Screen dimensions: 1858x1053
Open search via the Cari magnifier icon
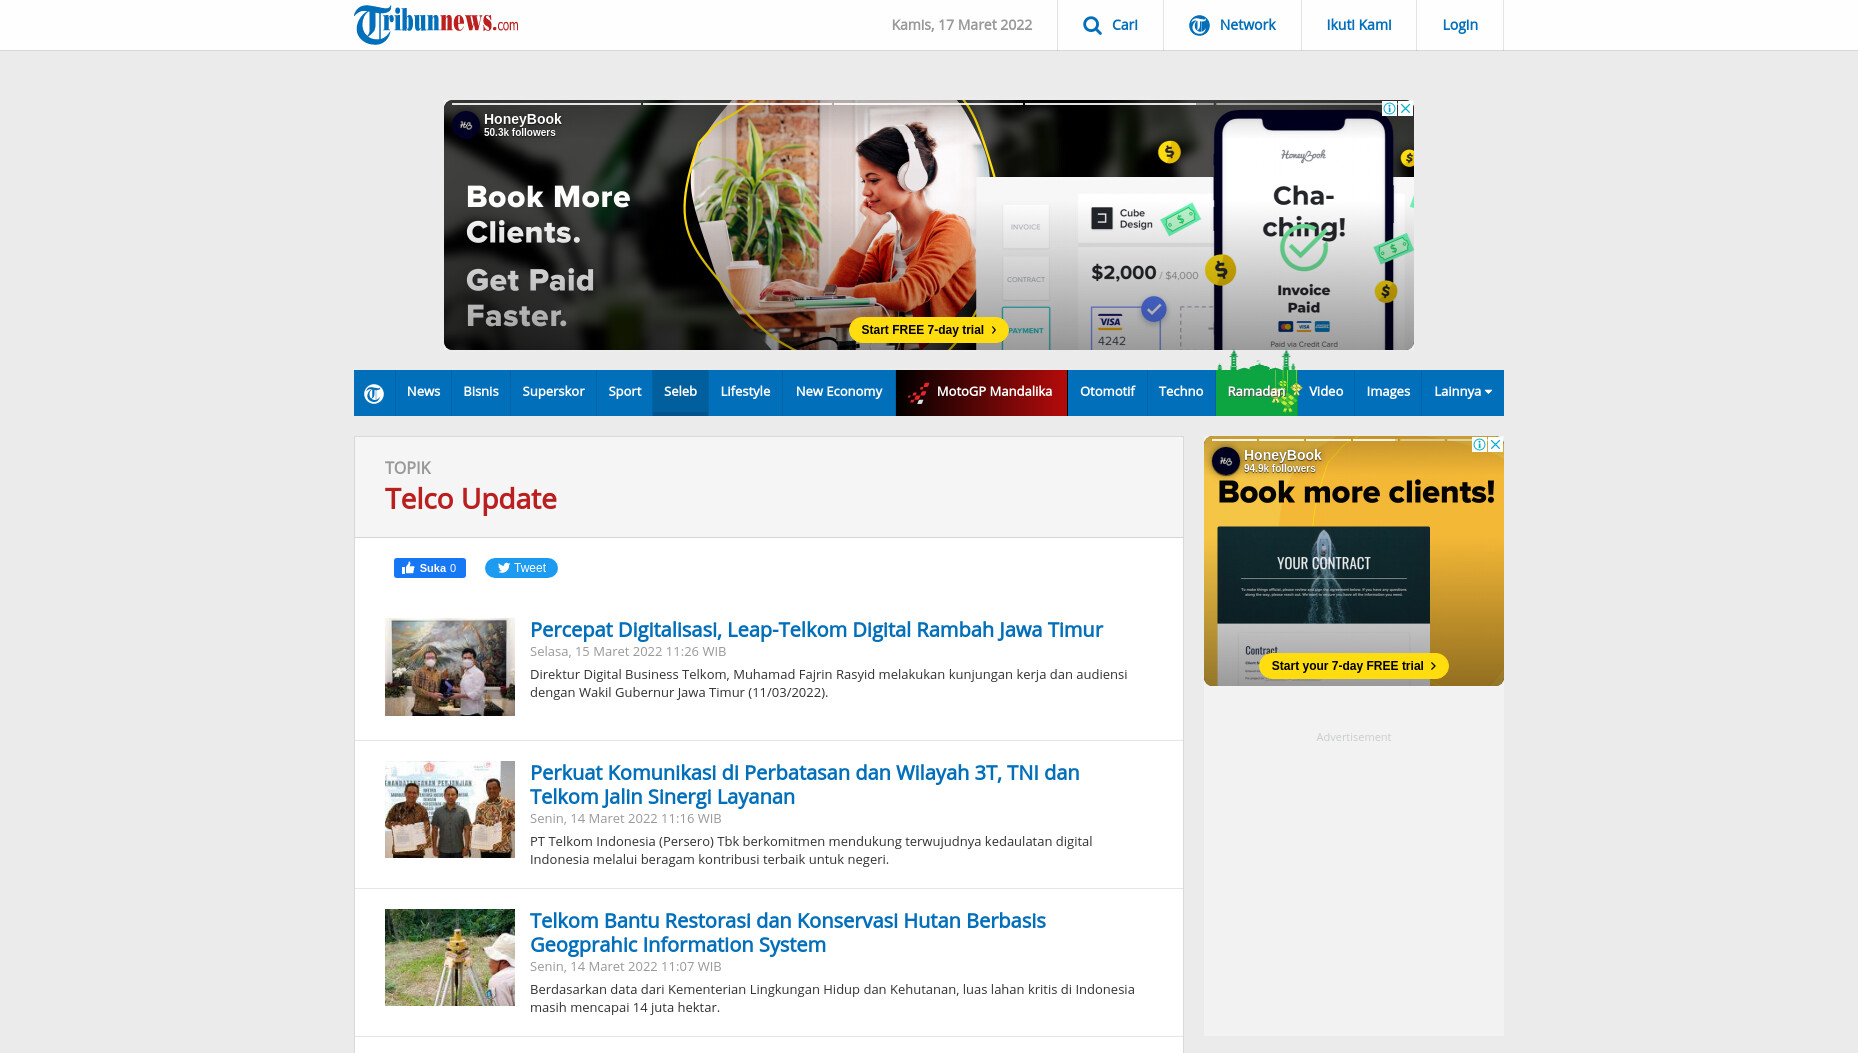click(x=1092, y=25)
